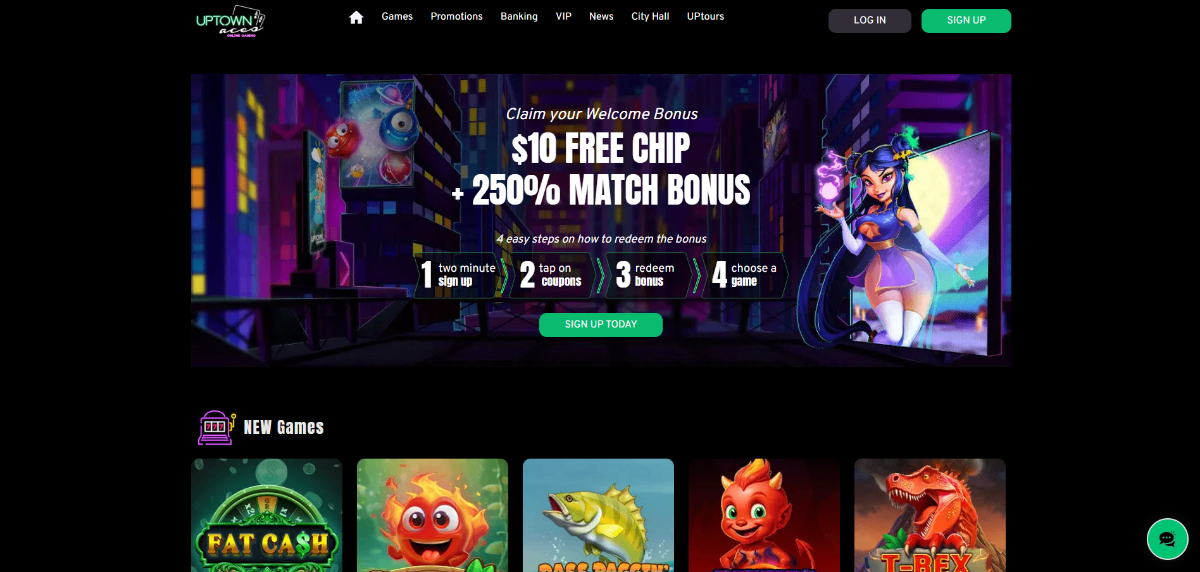
Task: Open the orange fireball character game thumbnail
Action: 433,515
